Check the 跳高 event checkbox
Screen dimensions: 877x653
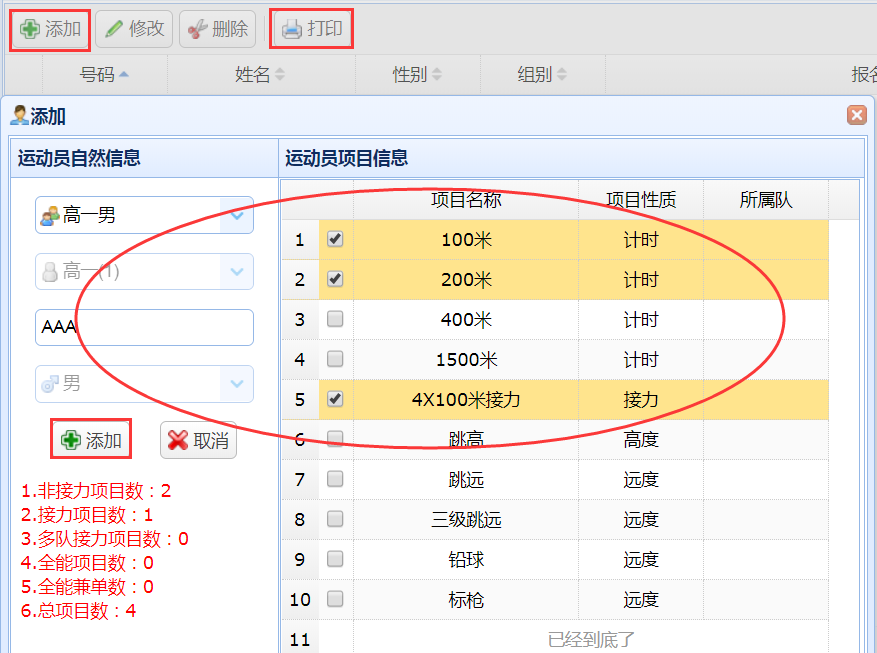[x=335, y=439]
